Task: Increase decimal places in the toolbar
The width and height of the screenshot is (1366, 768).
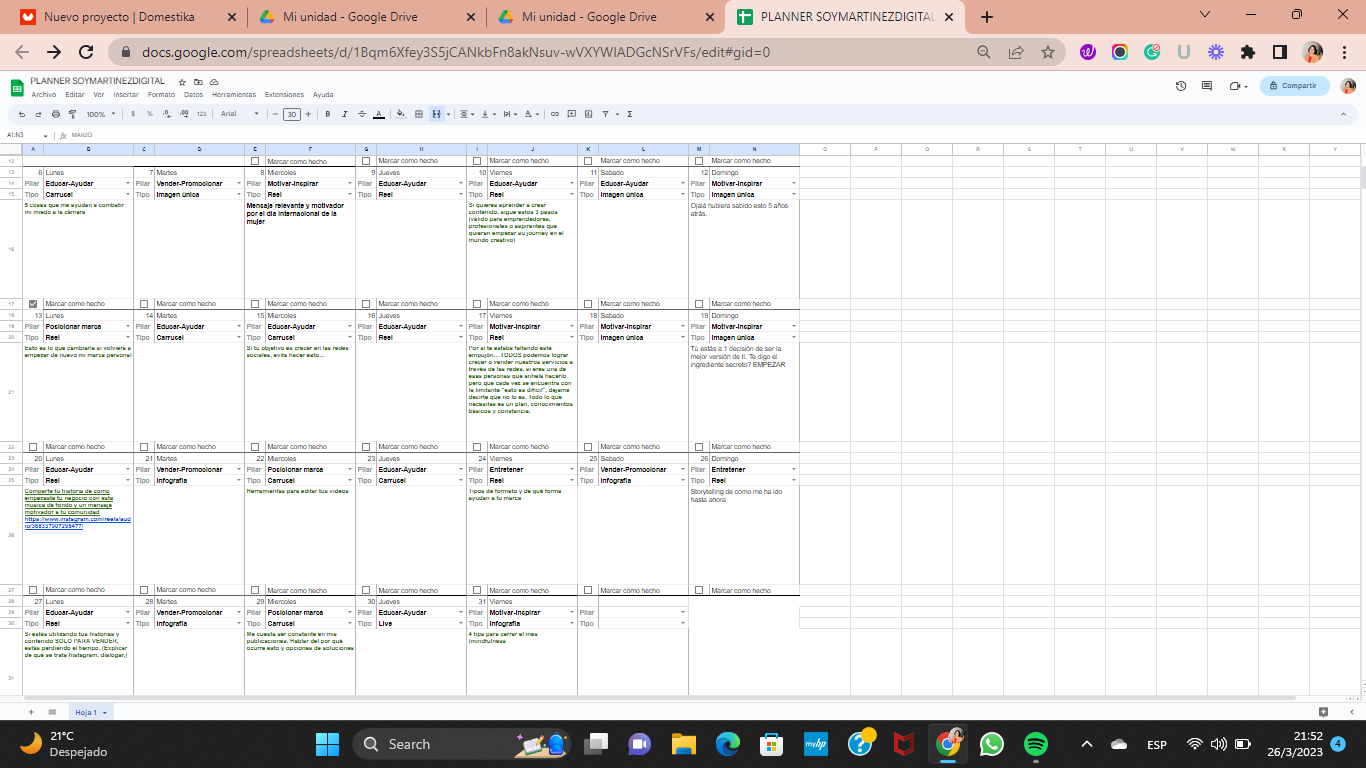Action: tap(184, 114)
